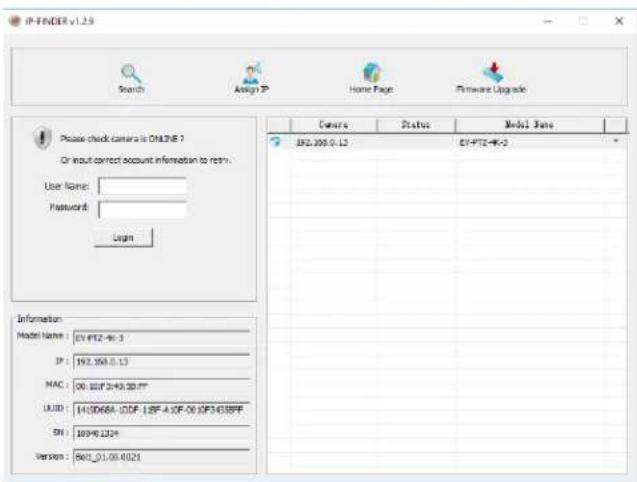This screenshot has width=637, height=482.
Task: Click the IP-Finder app icon in title bar
Action: click(15, 21)
